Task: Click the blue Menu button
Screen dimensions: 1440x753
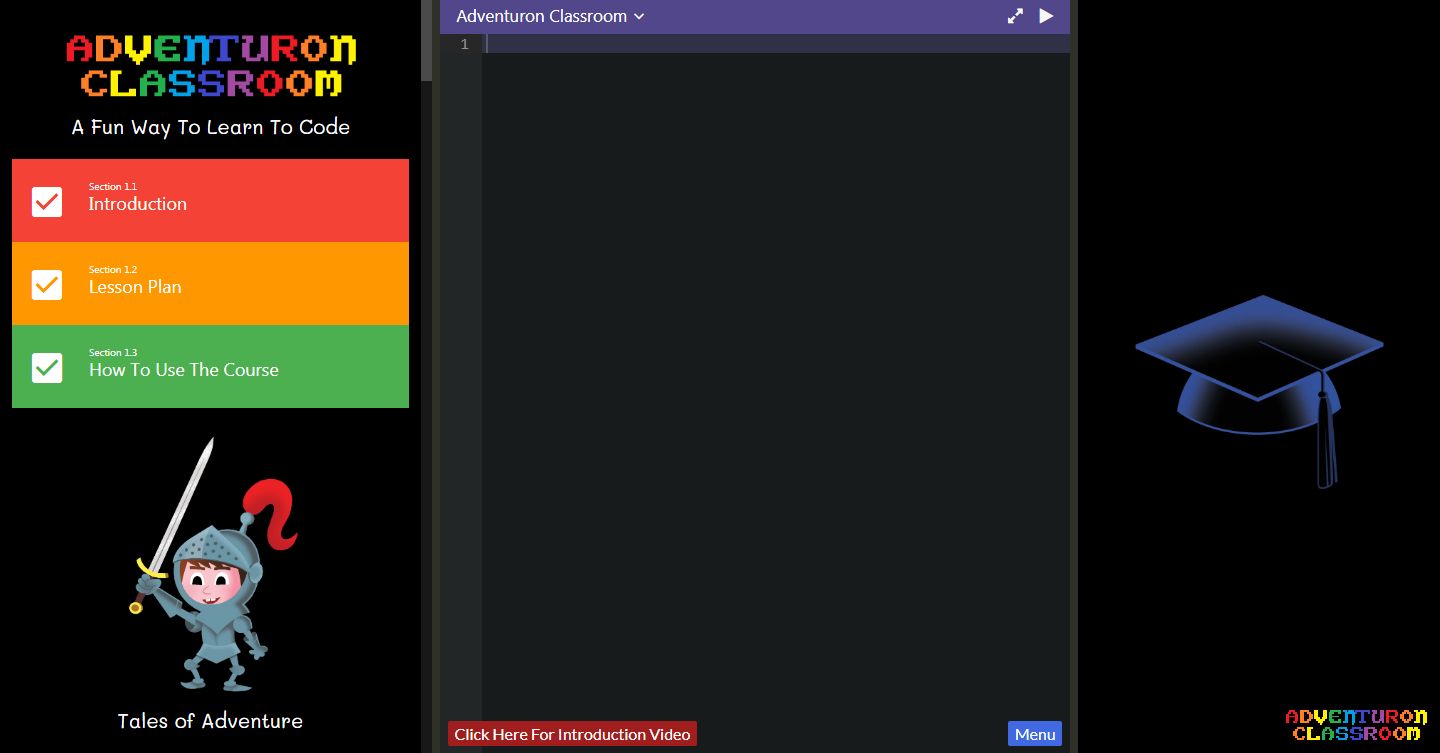Action: 1035,734
